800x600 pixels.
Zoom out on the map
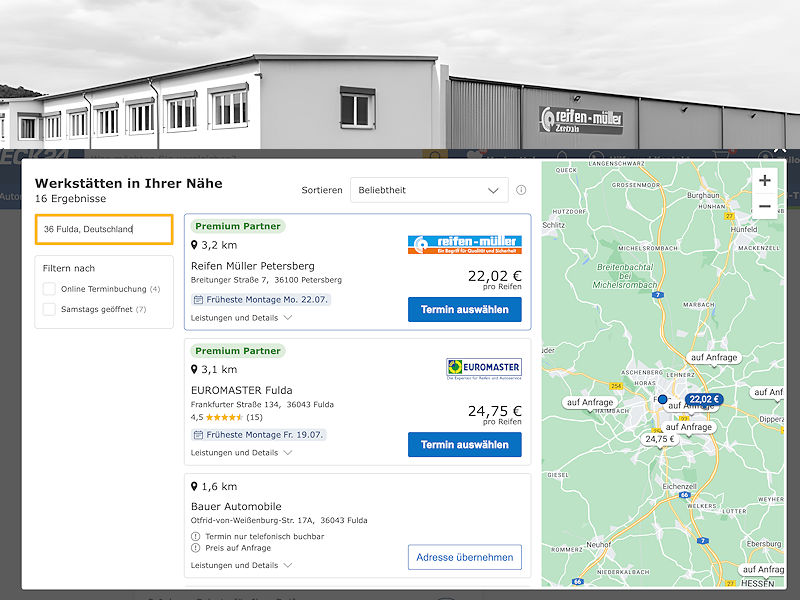tap(764, 206)
